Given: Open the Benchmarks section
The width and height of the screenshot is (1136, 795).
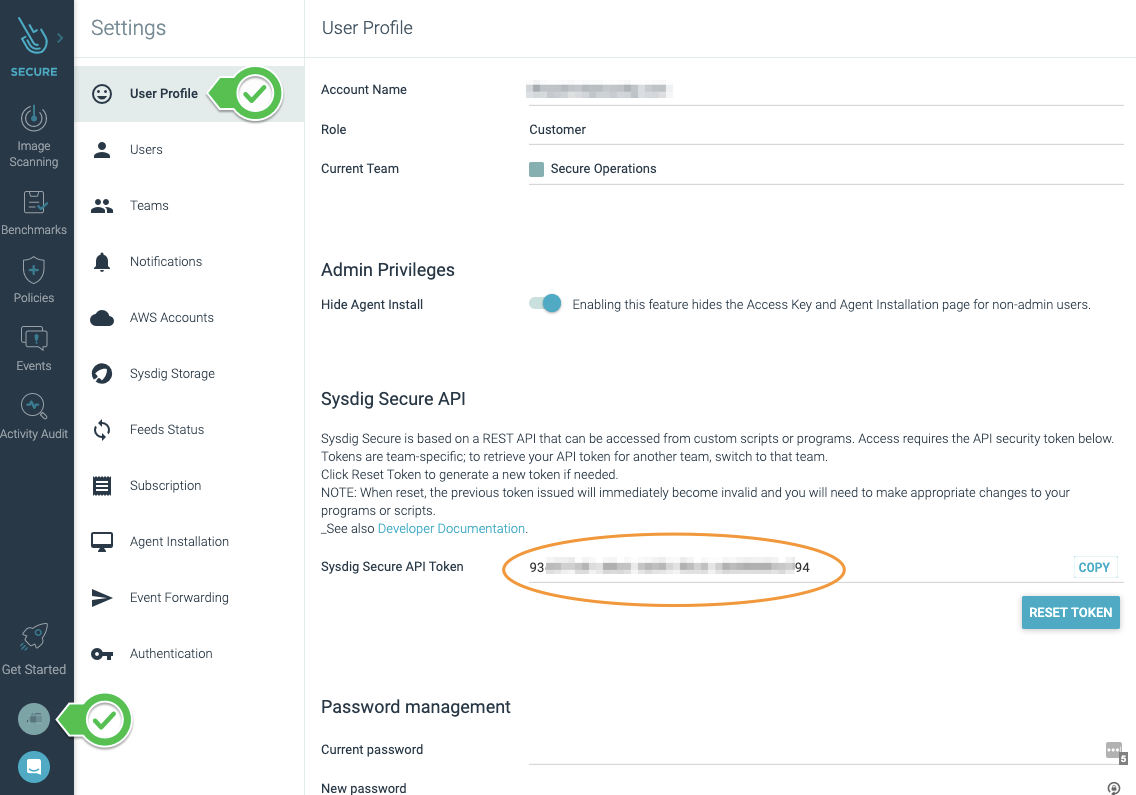Looking at the screenshot, I should 33,213.
